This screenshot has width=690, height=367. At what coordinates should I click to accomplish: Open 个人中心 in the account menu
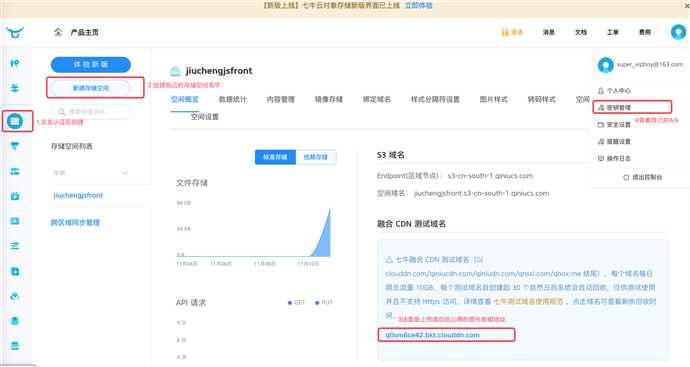click(614, 91)
